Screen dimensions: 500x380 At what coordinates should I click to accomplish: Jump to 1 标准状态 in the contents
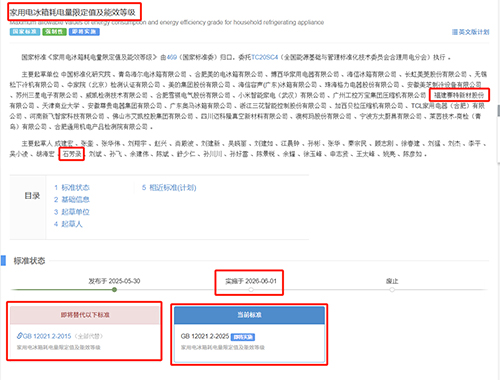click(72, 188)
